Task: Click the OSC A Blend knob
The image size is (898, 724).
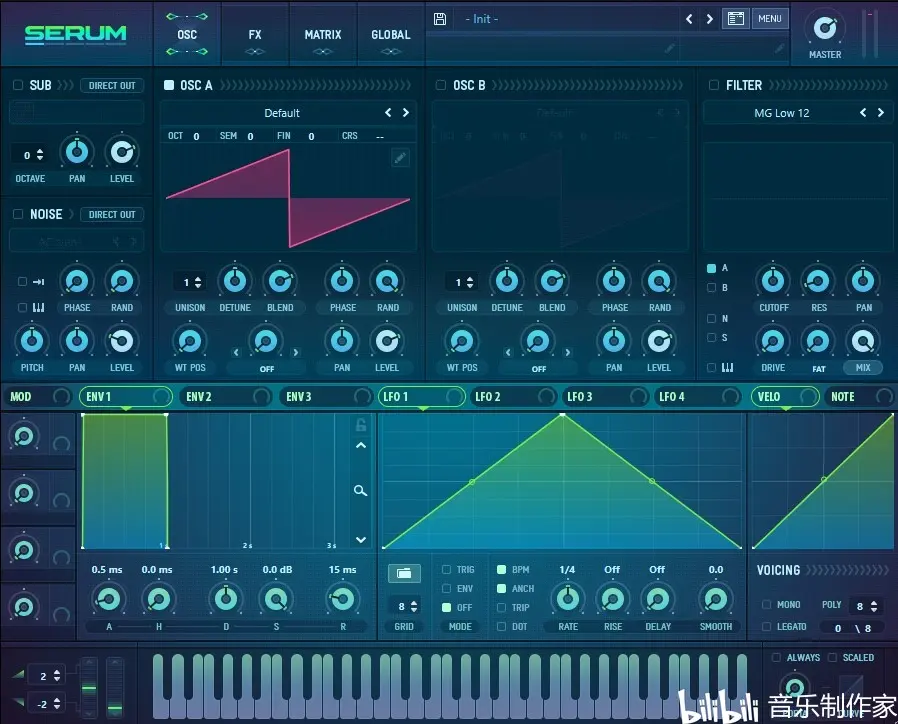Action: 280,281
